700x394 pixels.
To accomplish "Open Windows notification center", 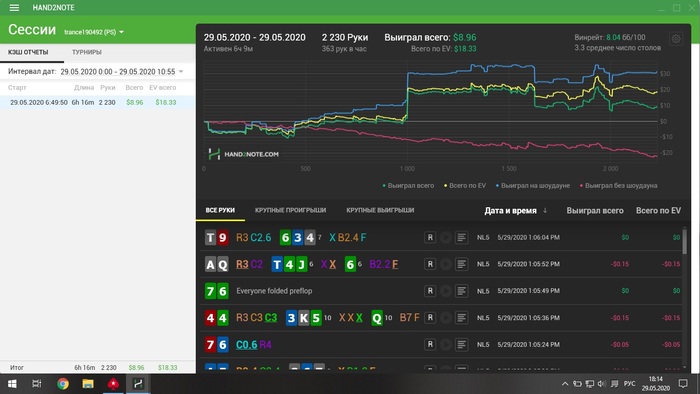I will 683,384.
